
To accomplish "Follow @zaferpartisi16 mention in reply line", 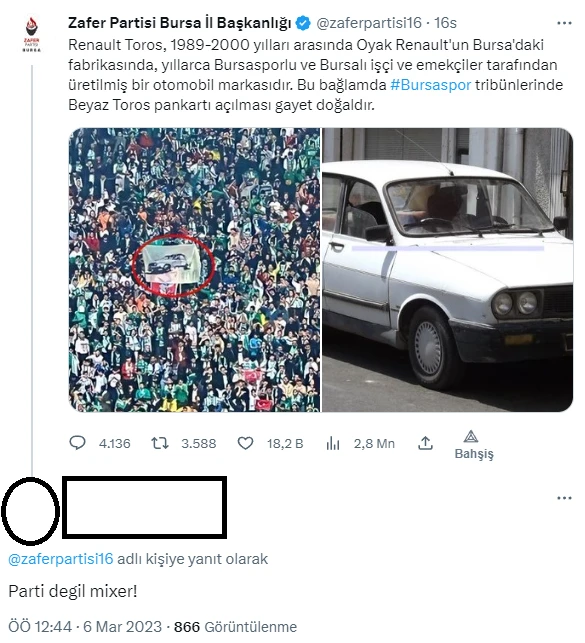I will click(61, 559).
